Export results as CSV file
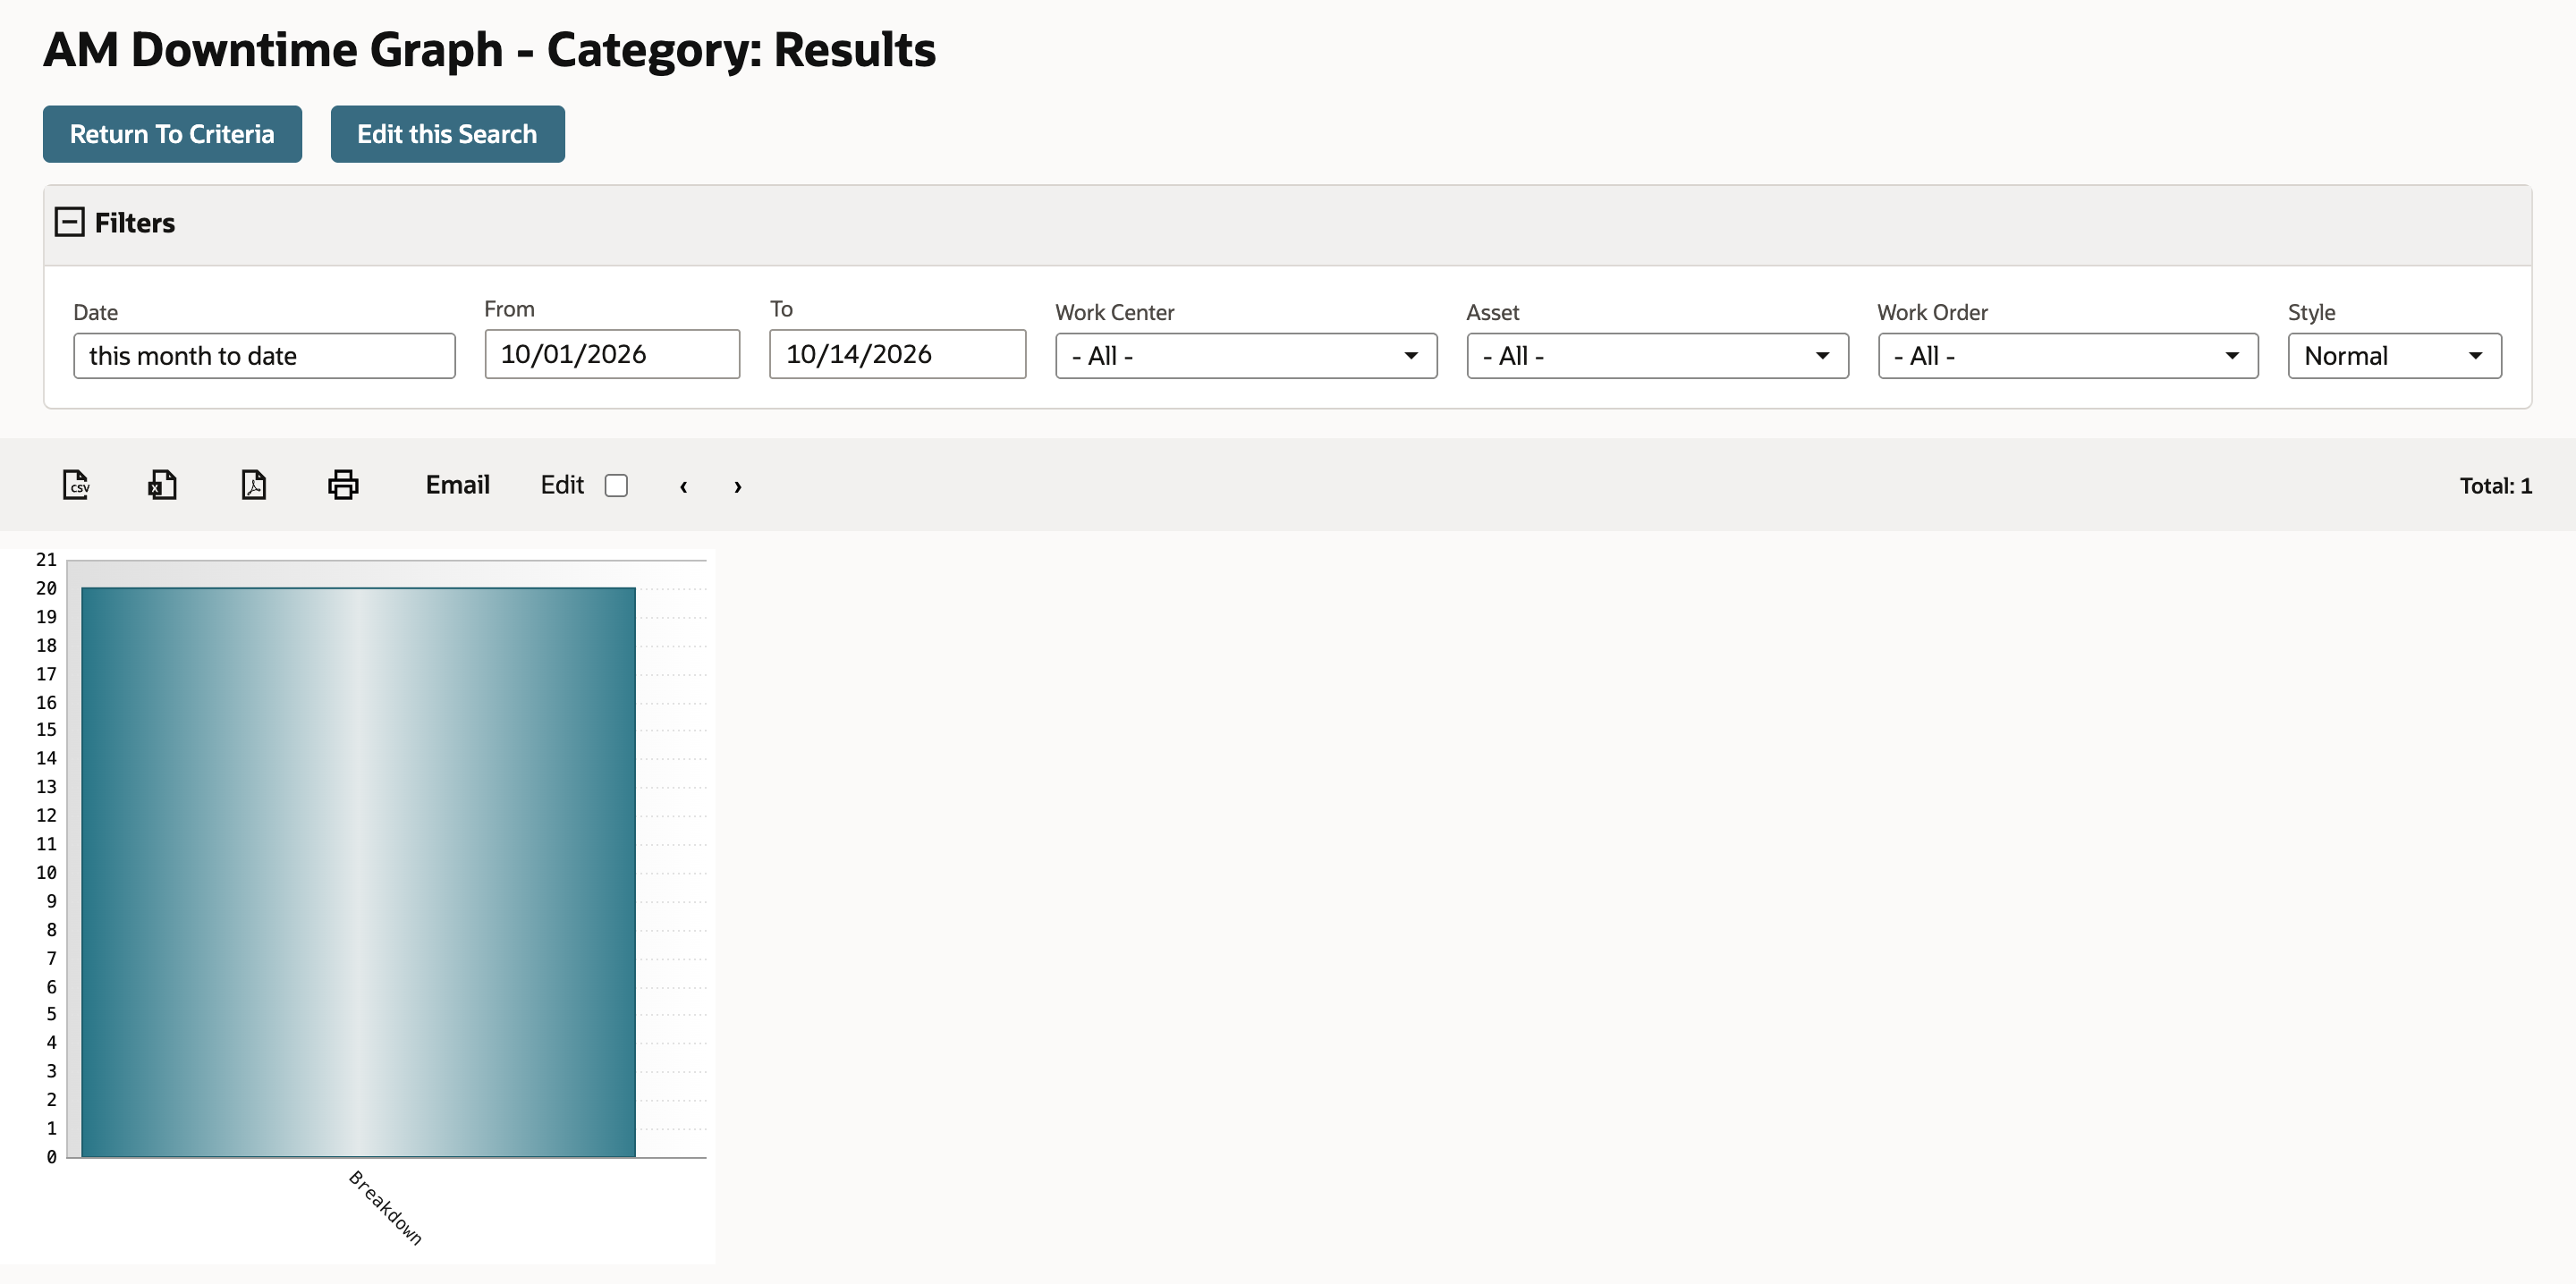 click(76, 485)
